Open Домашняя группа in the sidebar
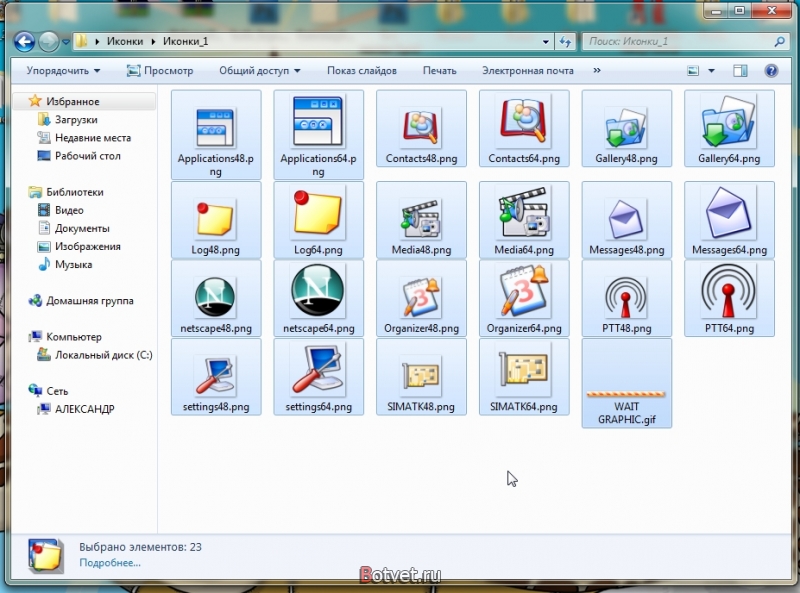This screenshot has width=800, height=593. pyautogui.click(x=90, y=301)
